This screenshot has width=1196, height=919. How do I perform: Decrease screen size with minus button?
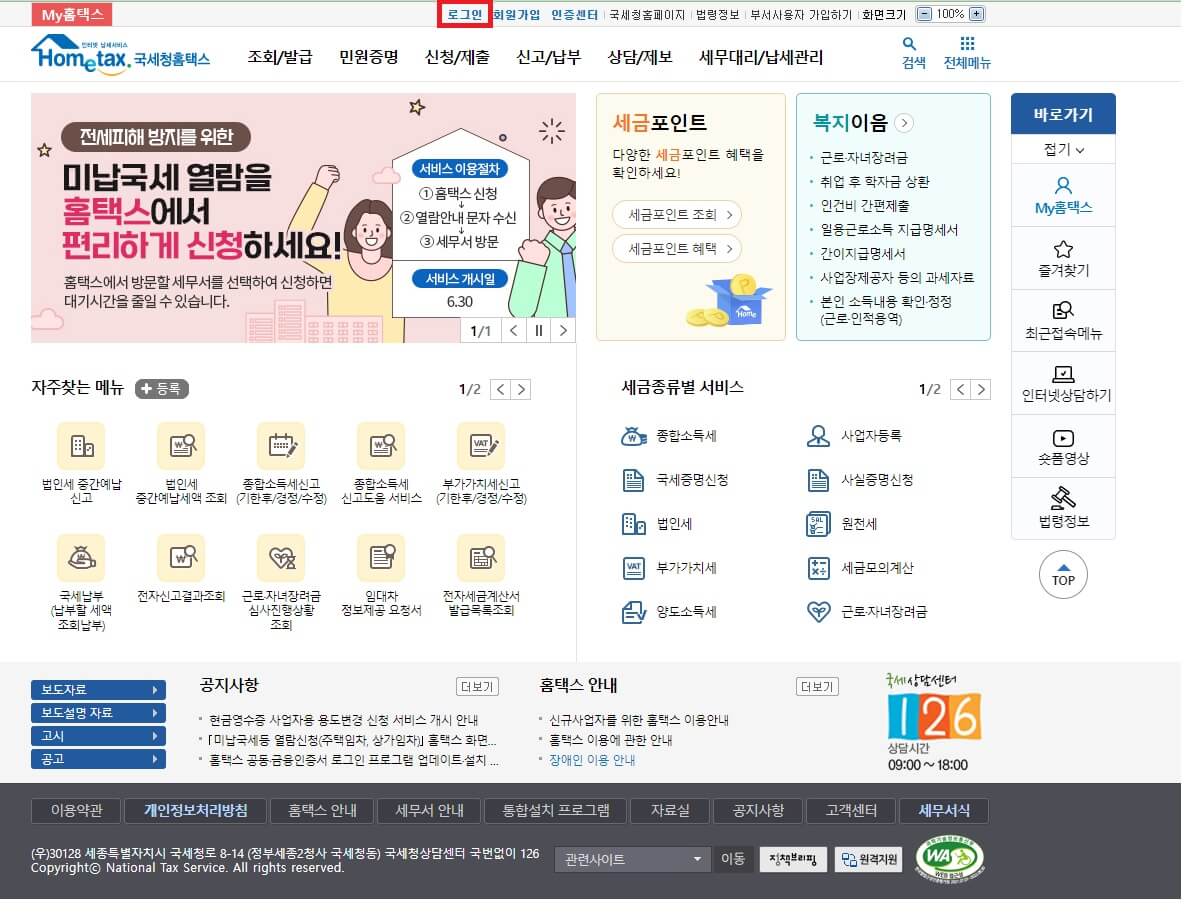pos(924,14)
